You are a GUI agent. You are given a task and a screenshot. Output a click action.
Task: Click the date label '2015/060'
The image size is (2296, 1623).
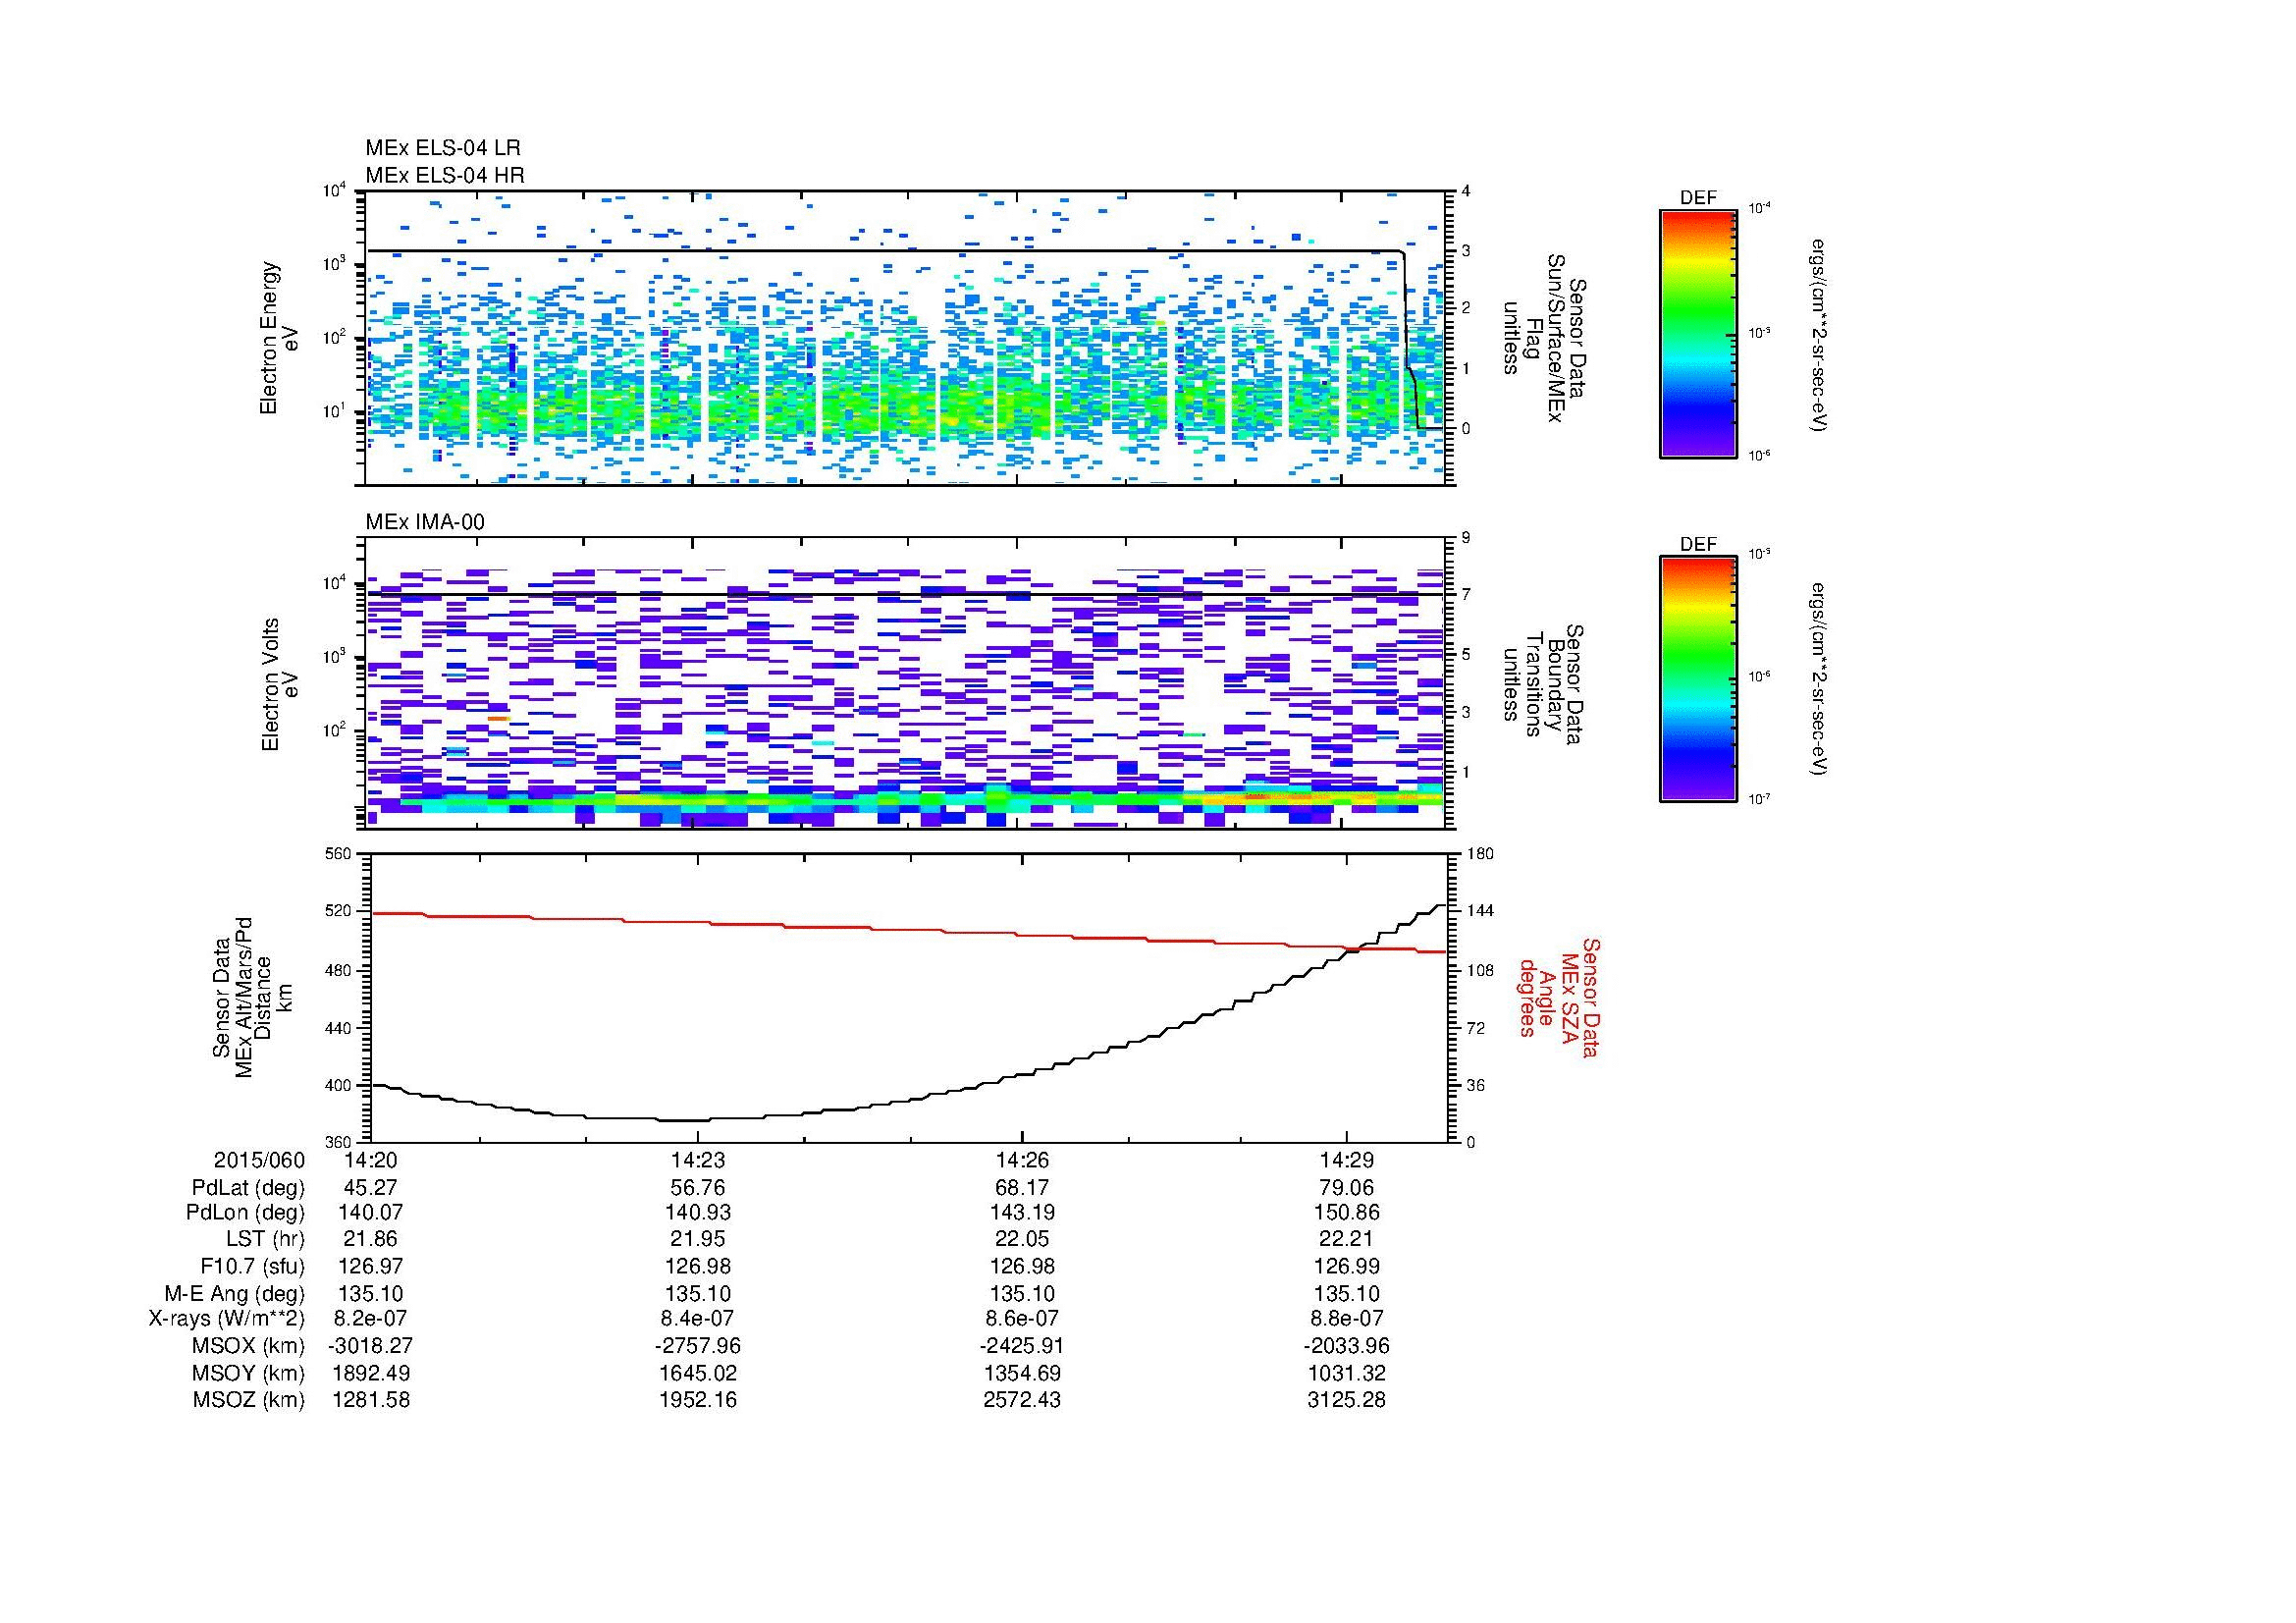(259, 1160)
